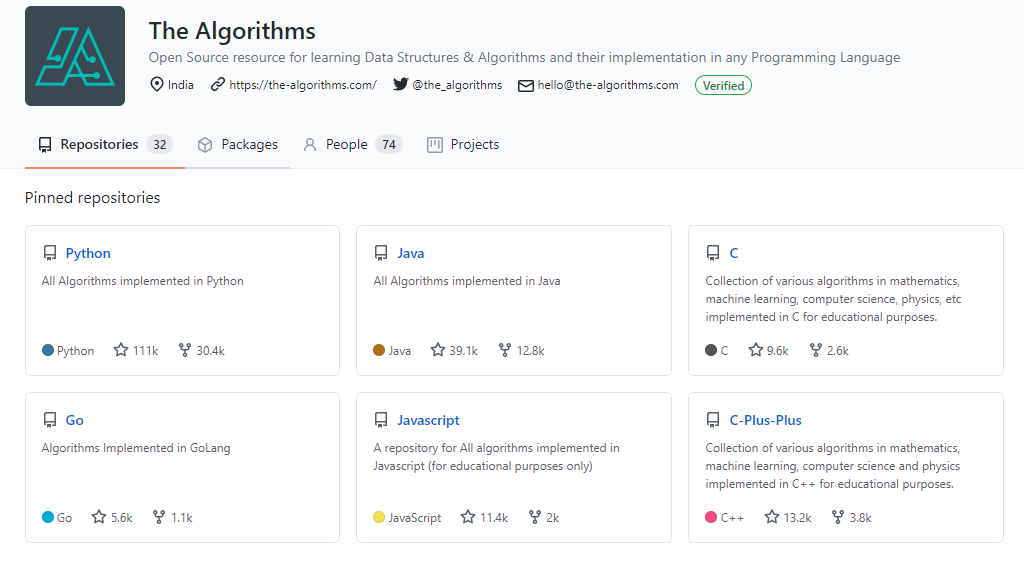Viewport: 1024px width, 562px height.
Task: Open the https://the-algorithms.com/ website link
Action: pos(303,85)
